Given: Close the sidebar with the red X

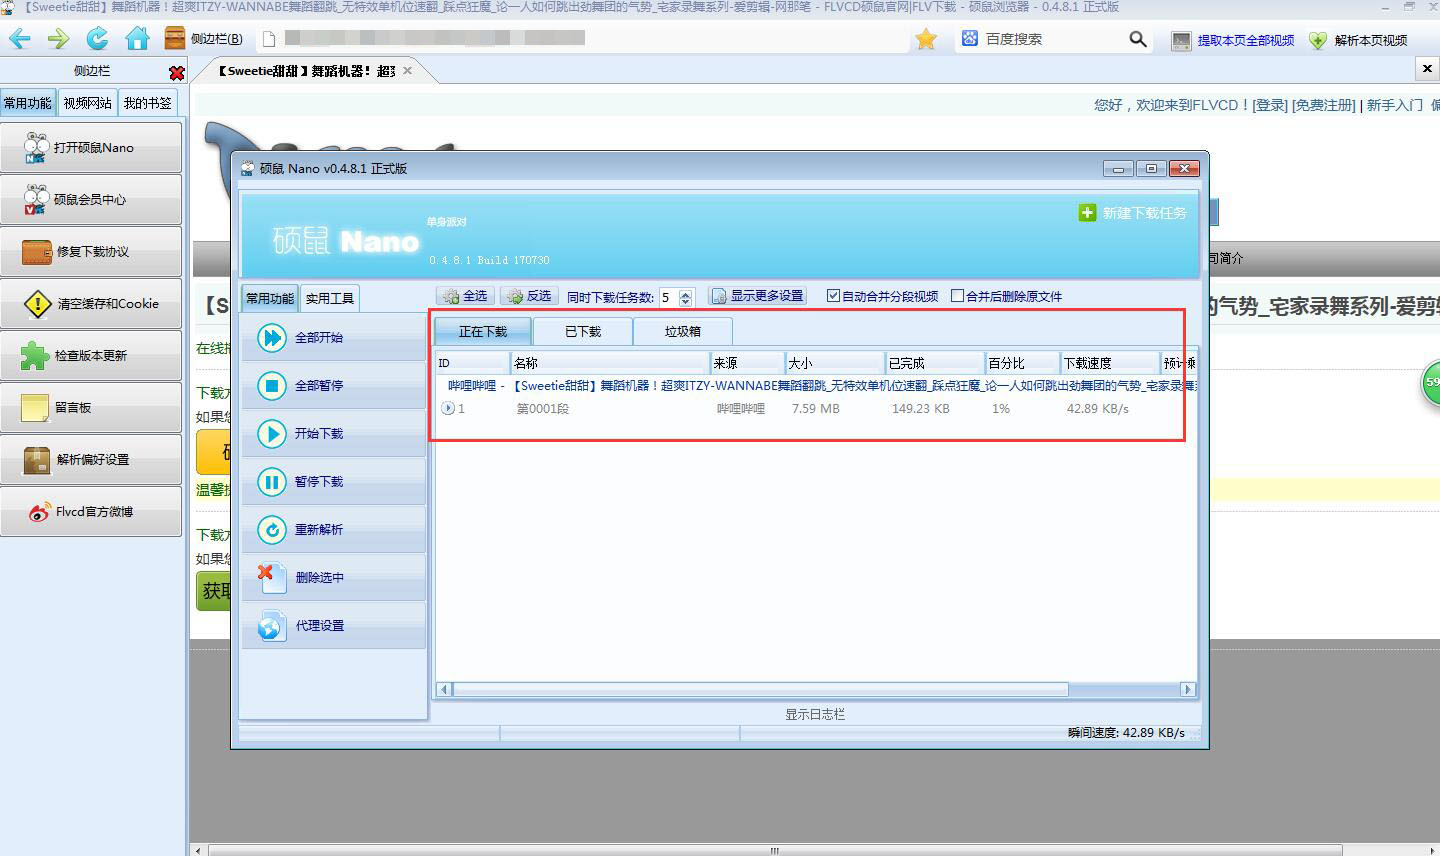Looking at the screenshot, I should coord(177,72).
